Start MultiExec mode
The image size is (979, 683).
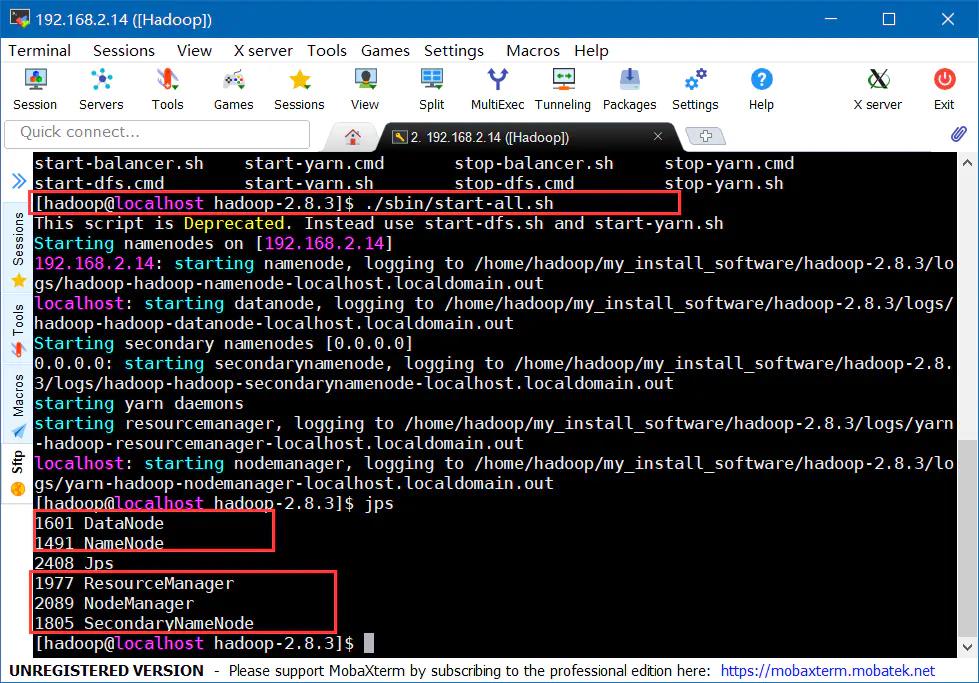(x=497, y=89)
